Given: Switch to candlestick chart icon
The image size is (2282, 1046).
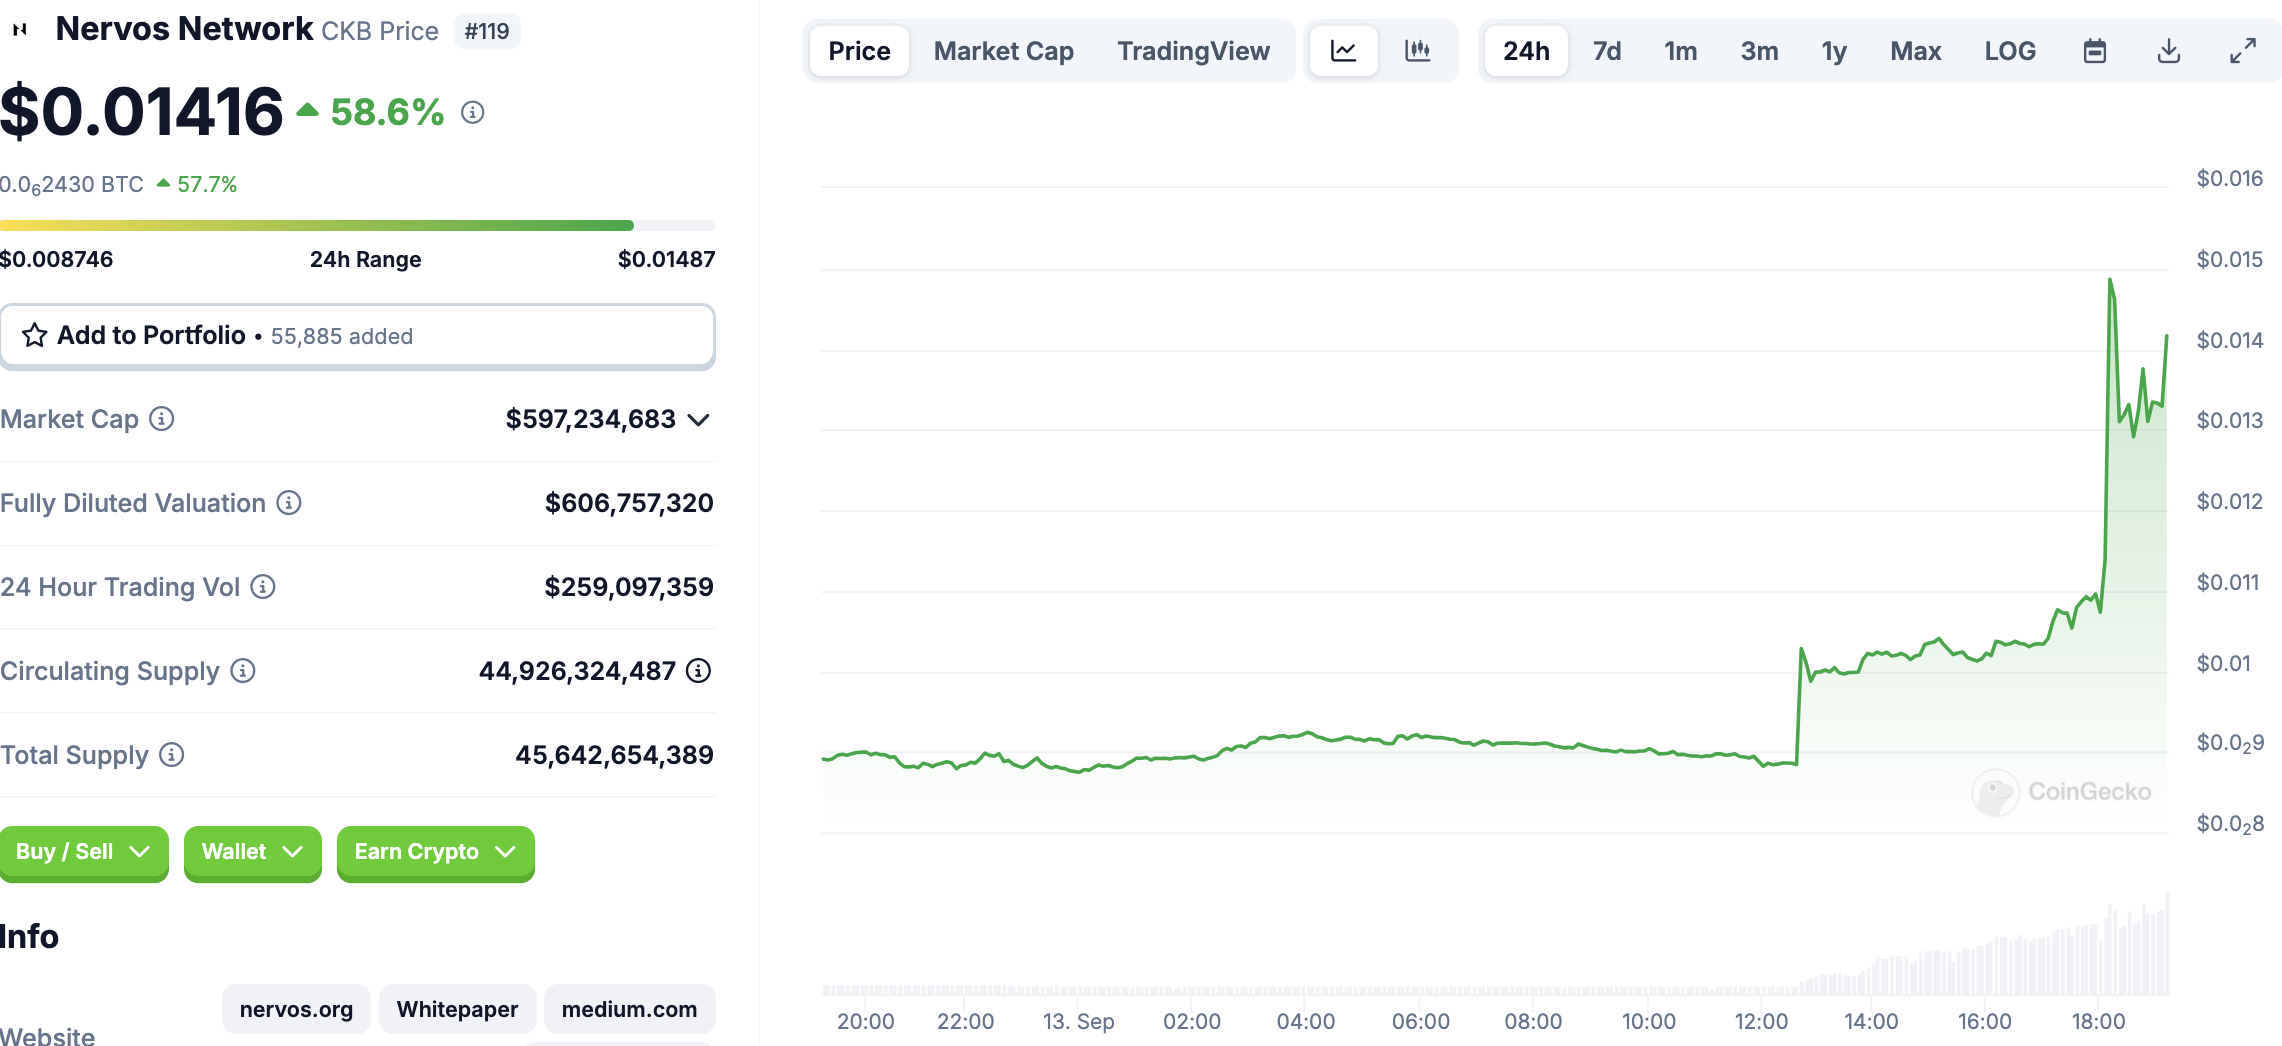Looking at the screenshot, I should click(1417, 51).
